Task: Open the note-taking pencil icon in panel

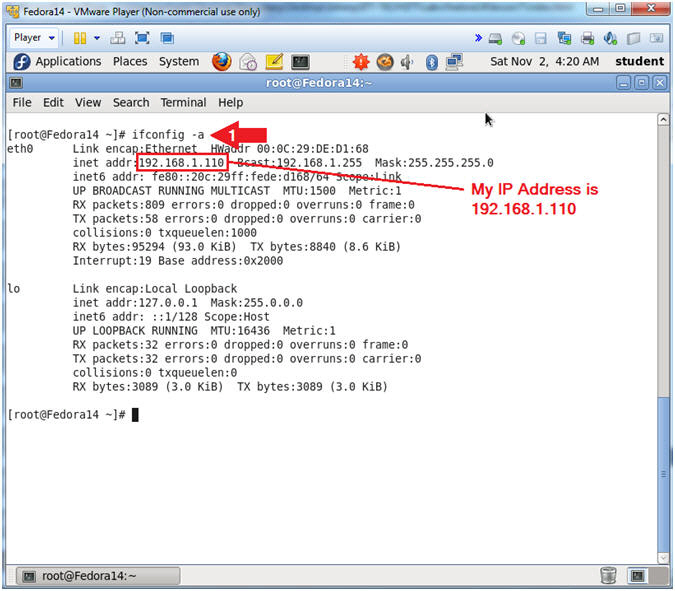Action: click(274, 62)
